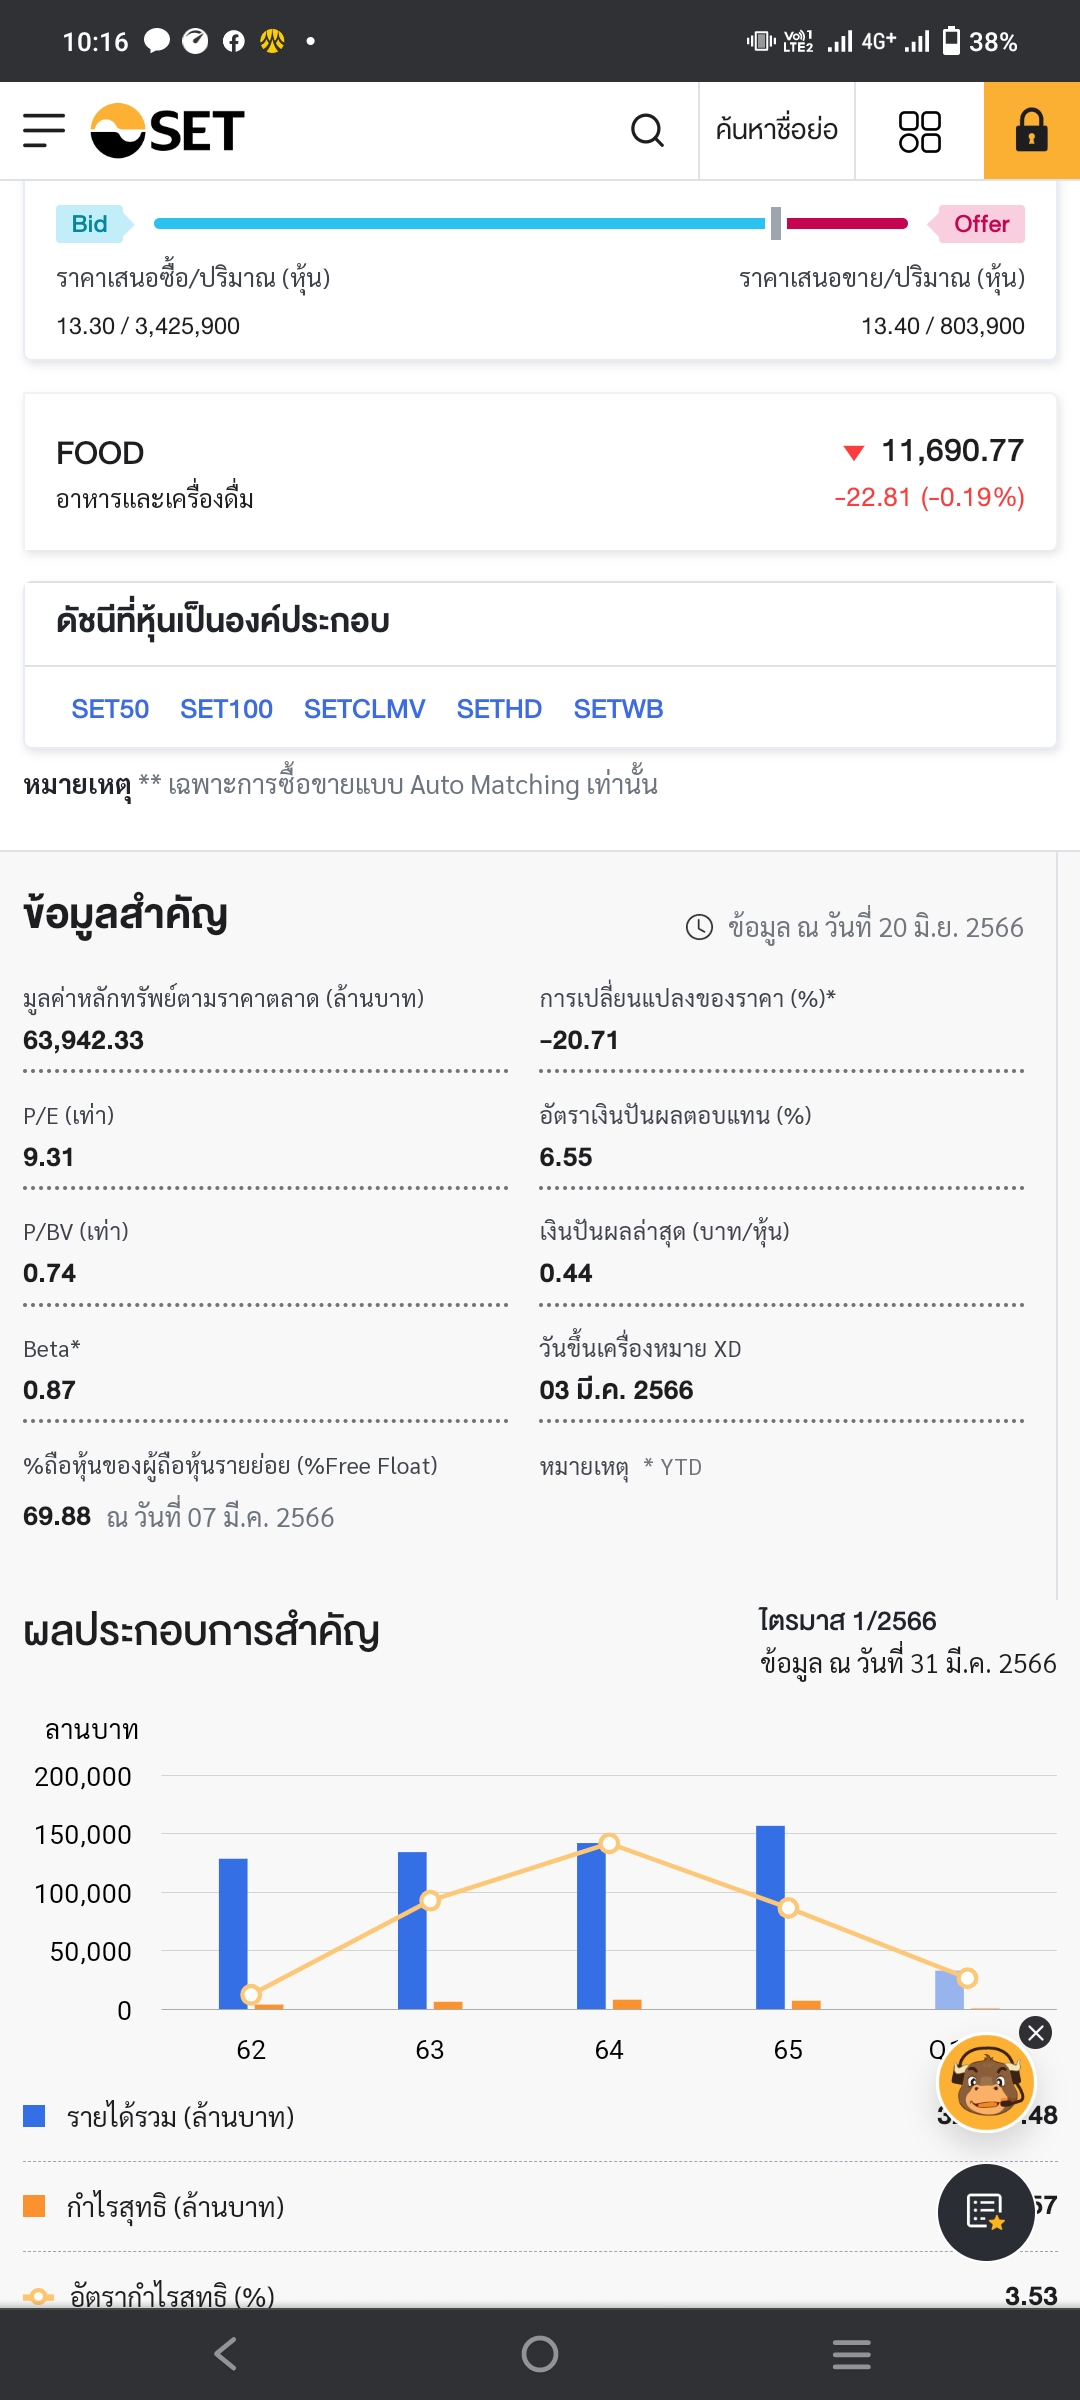Tap the Android home circle button
Screen dimensions: 1080x2400
(540, 2354)
